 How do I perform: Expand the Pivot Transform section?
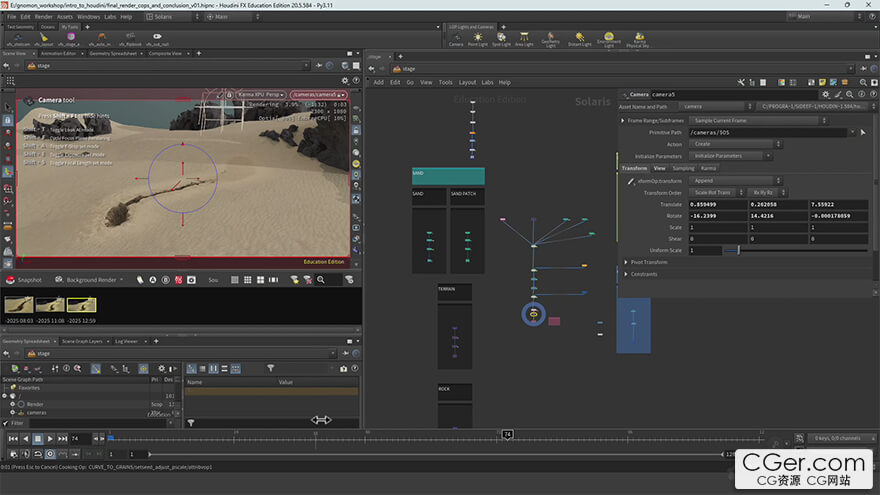click(x=626, y=262)
